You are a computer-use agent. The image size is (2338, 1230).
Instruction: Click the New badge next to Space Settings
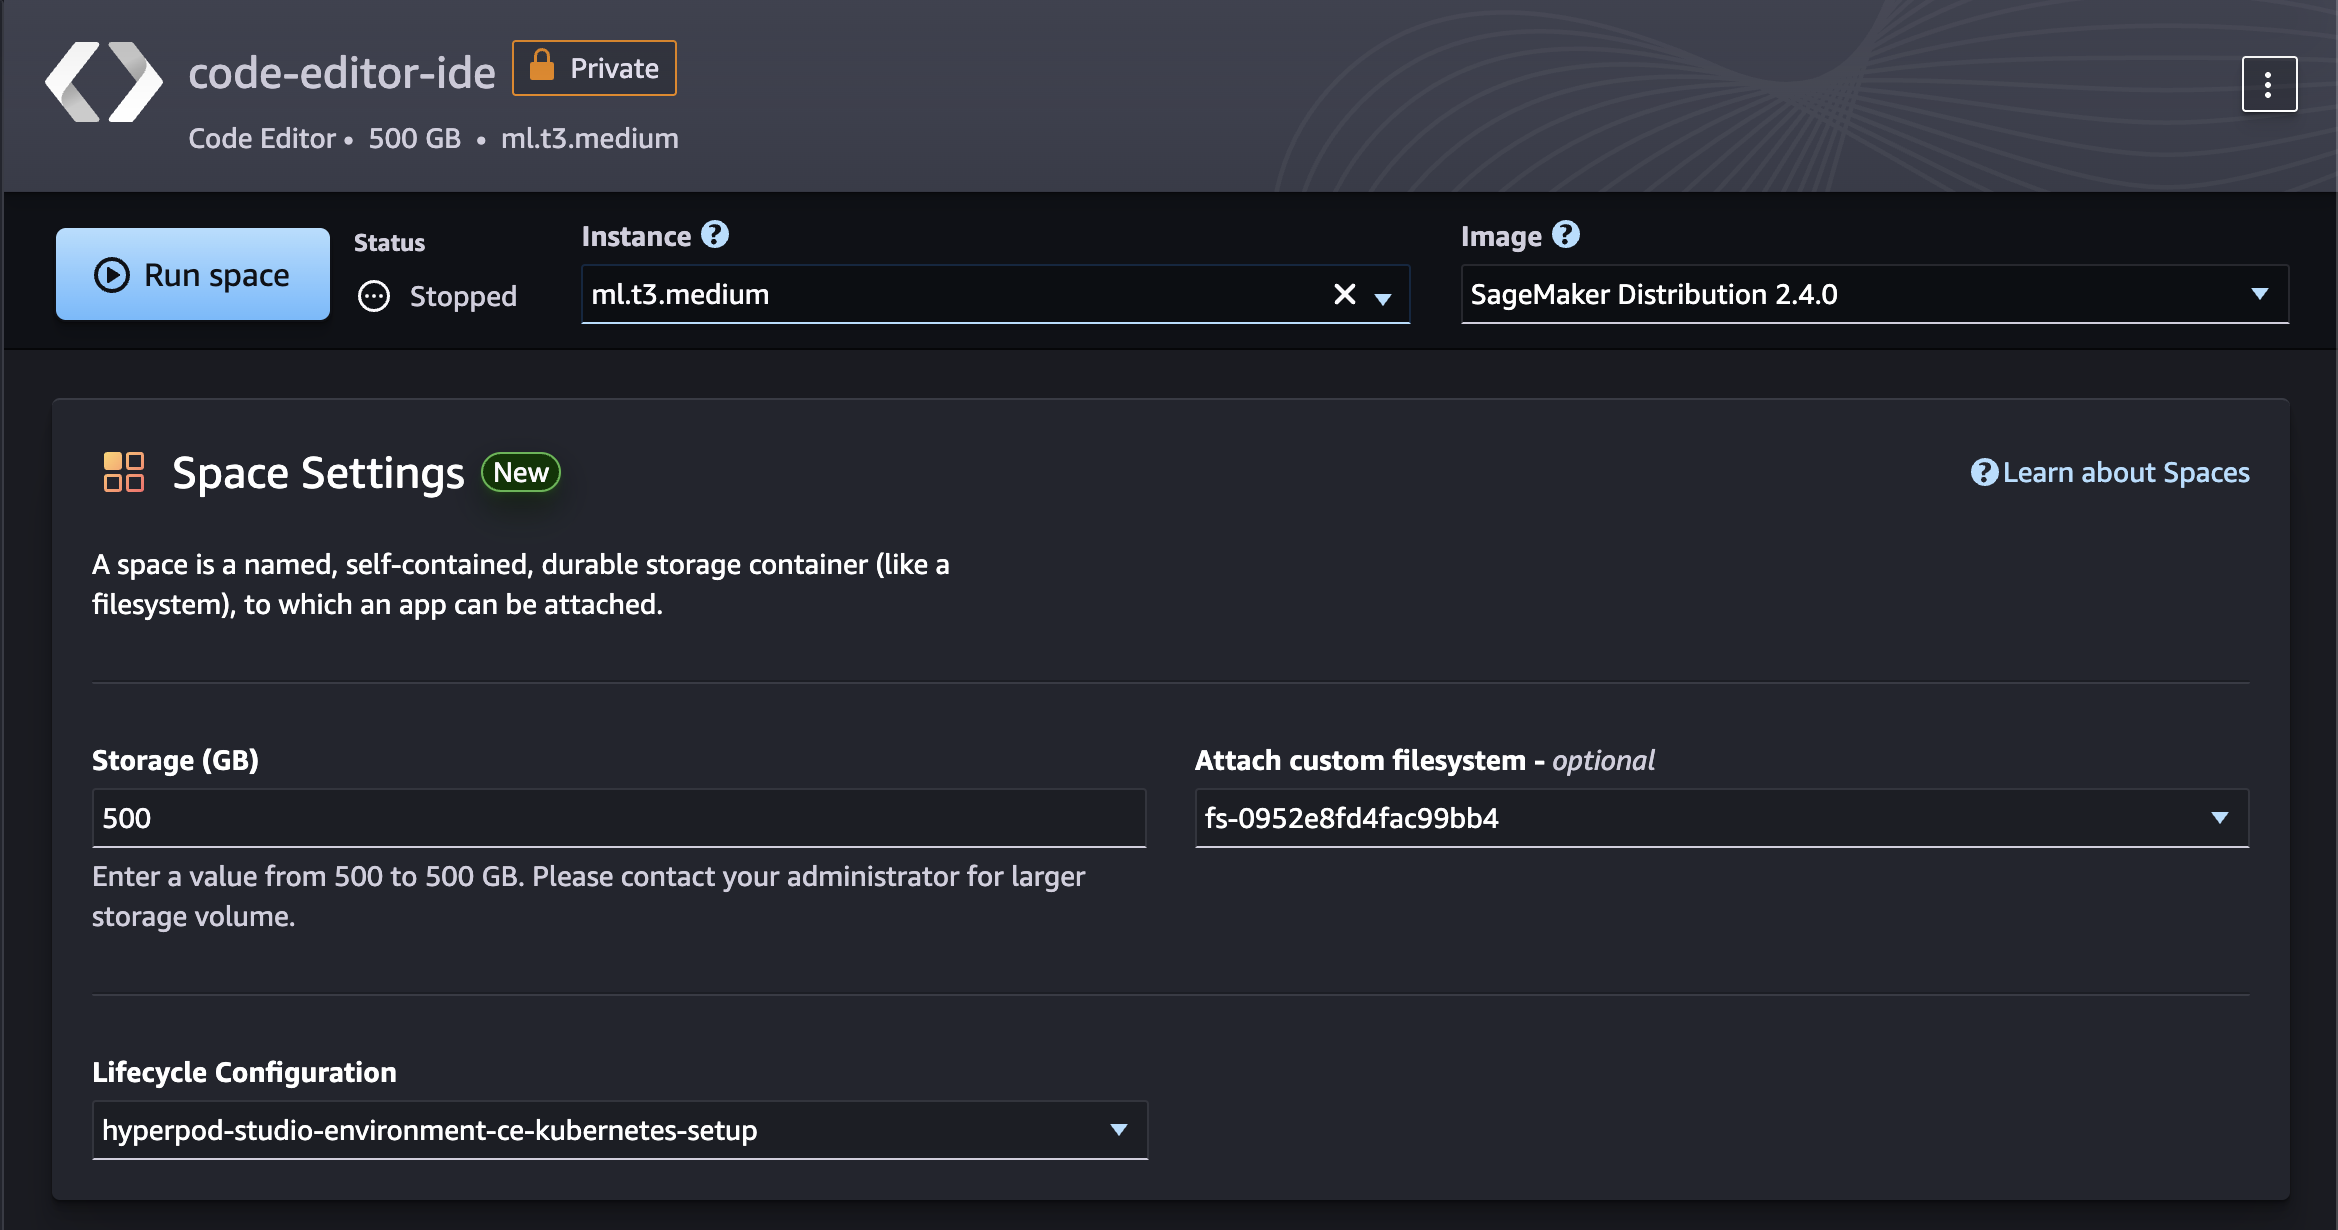point(521,472)
